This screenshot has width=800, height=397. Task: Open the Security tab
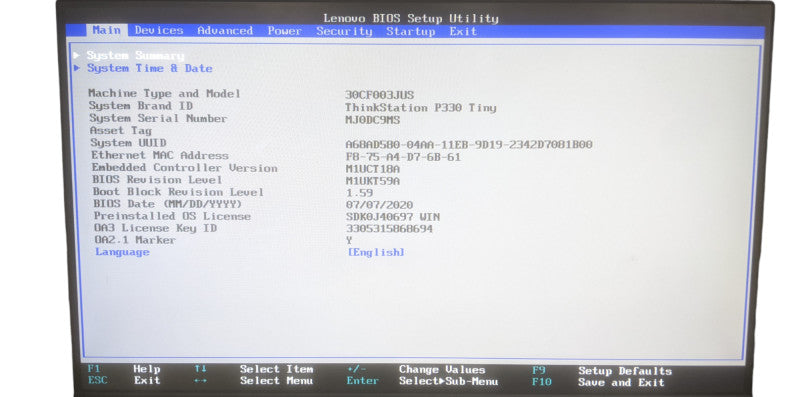coord(344,31)
